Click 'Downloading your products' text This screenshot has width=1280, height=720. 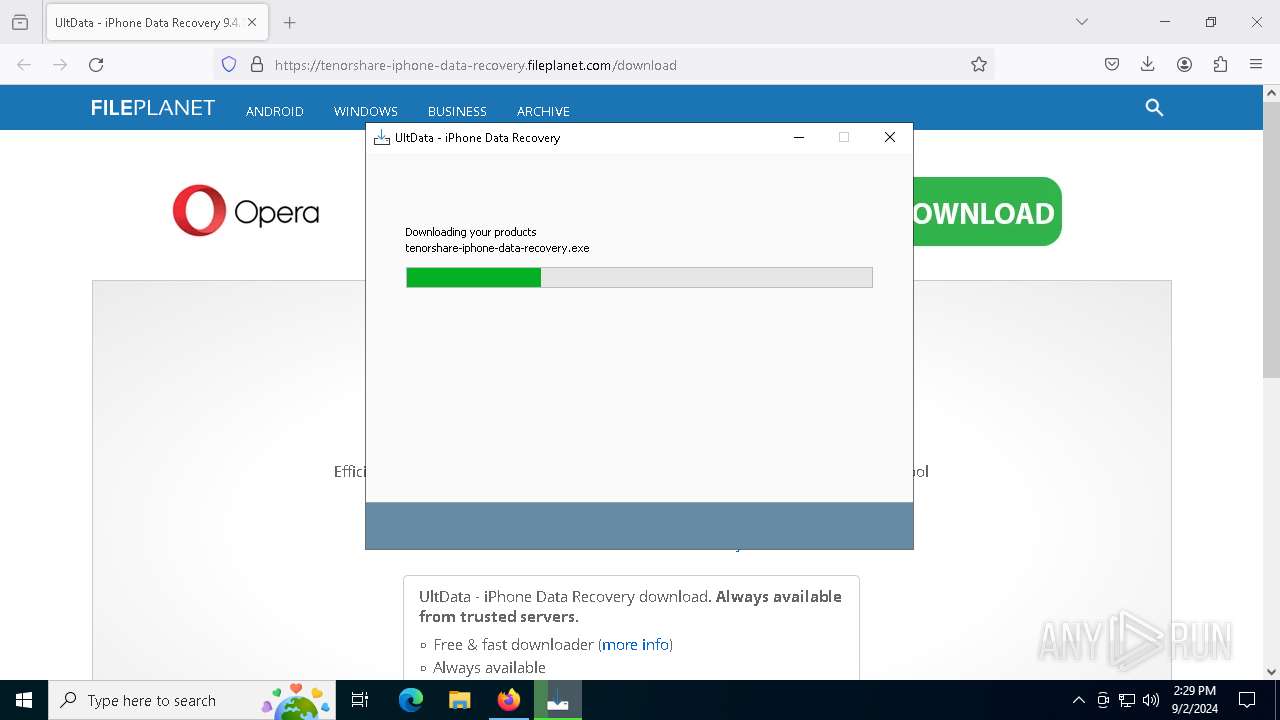(471, 232)
